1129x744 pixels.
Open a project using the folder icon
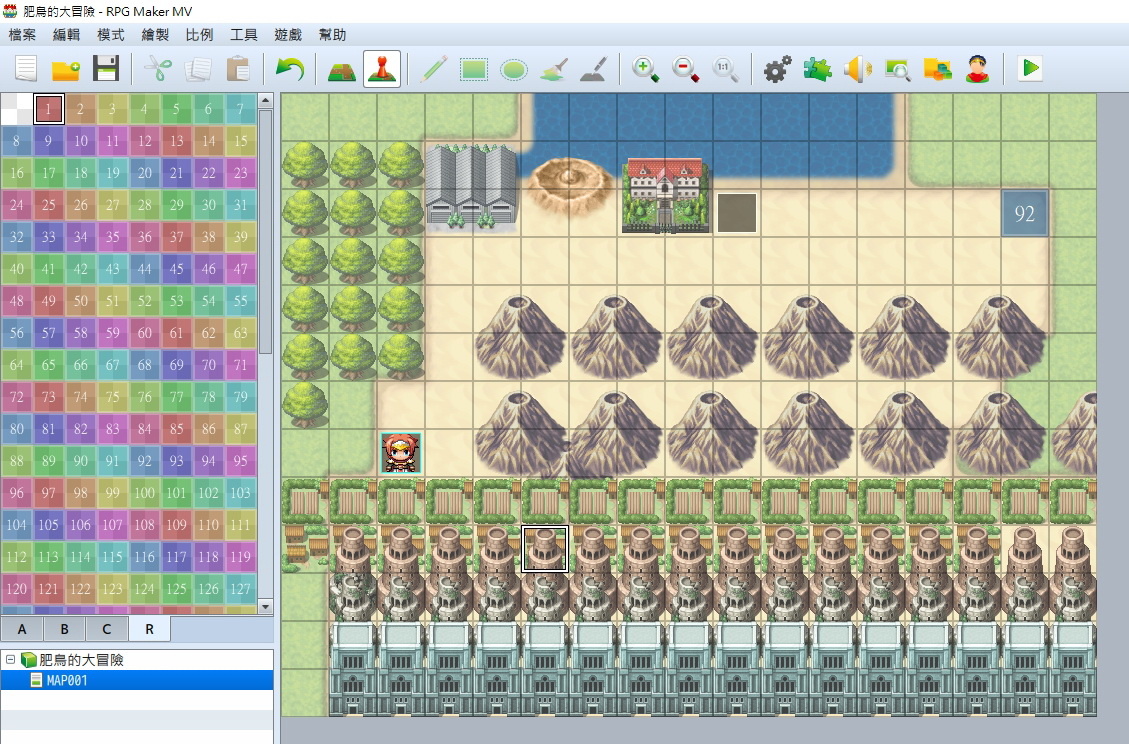coord(66,69)
